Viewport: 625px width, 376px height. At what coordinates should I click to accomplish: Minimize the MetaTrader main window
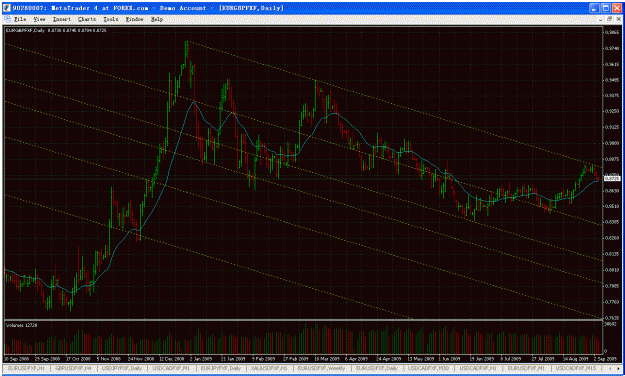594,8
